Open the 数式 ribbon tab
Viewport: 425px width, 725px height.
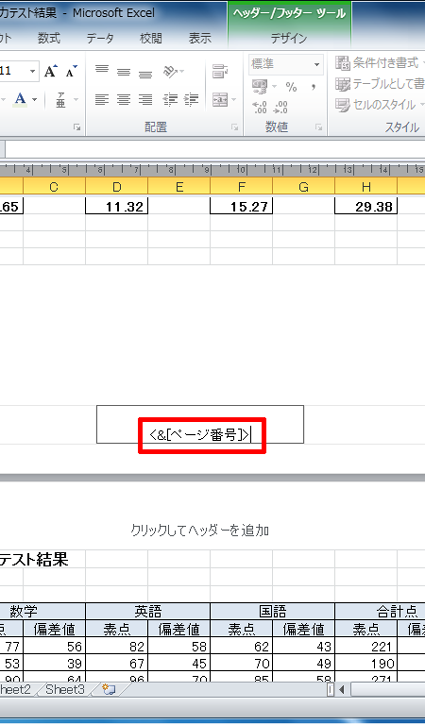click(49, 38)
